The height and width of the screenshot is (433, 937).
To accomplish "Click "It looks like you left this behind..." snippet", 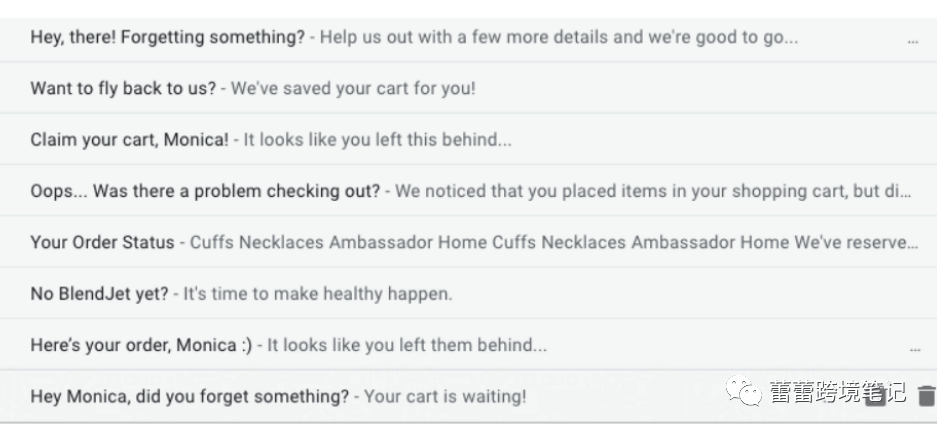I will point(378,140).
